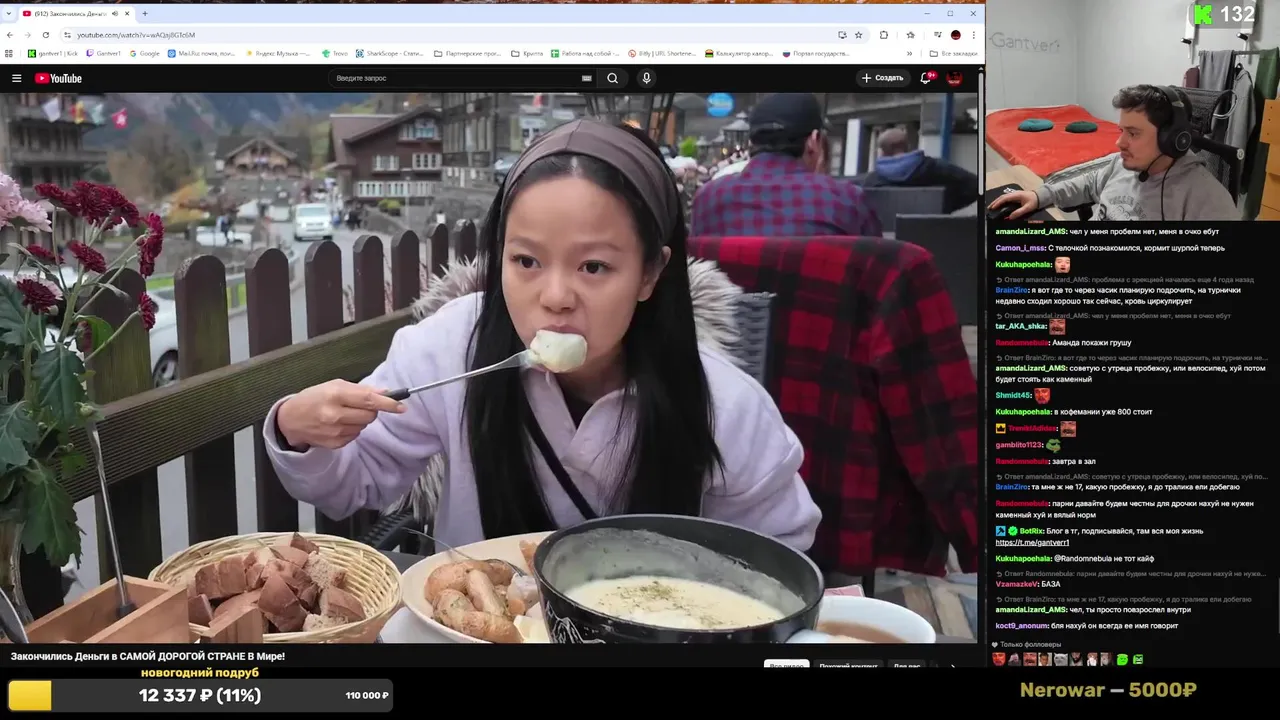Open the 'Работа над собой' spreadsheet bookmark
Image resolution: width=1280 pixels, height=720 pixels.
pos(585,53)
